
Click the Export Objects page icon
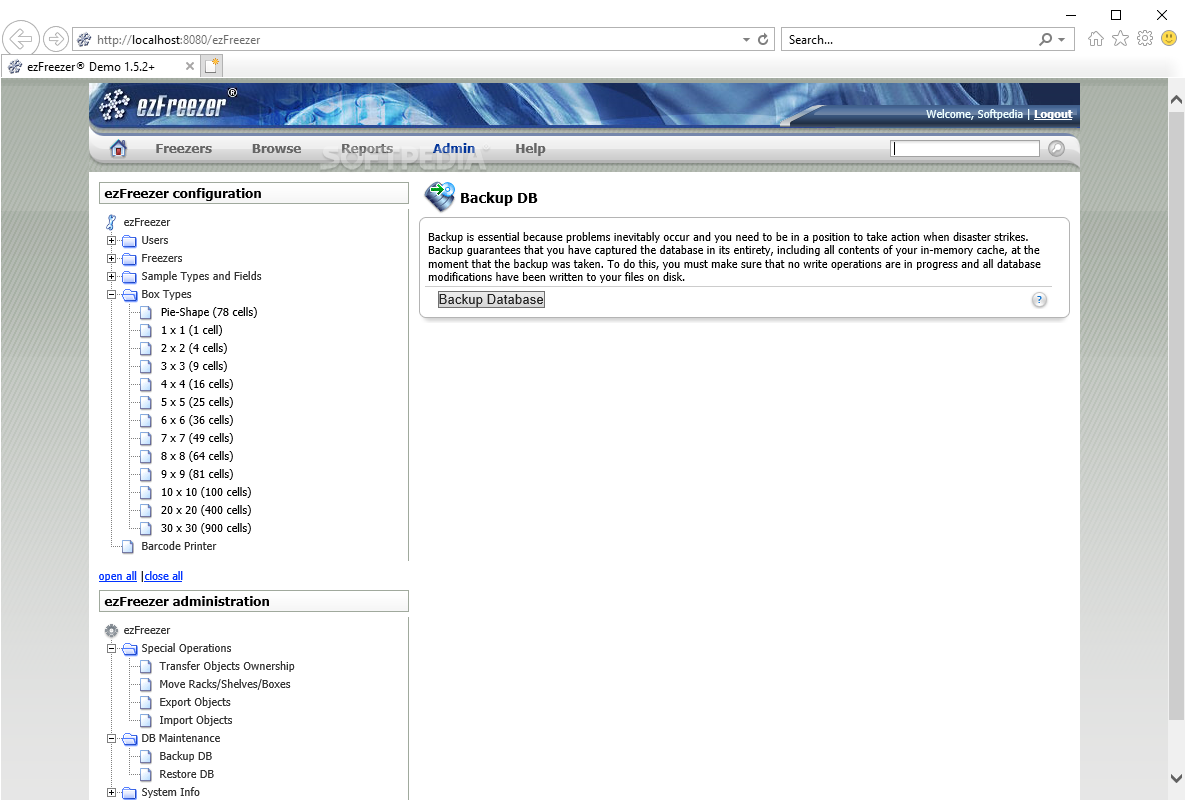coord(146,703)
